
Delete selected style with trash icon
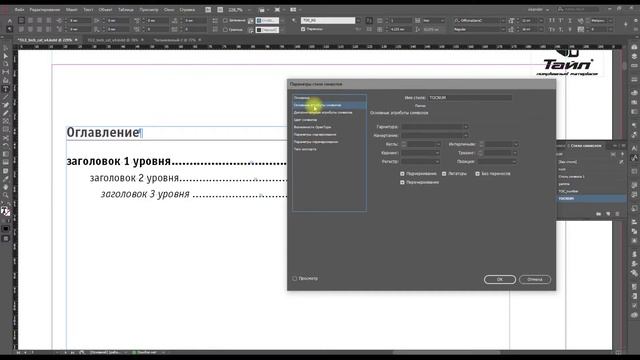point(617,214)
